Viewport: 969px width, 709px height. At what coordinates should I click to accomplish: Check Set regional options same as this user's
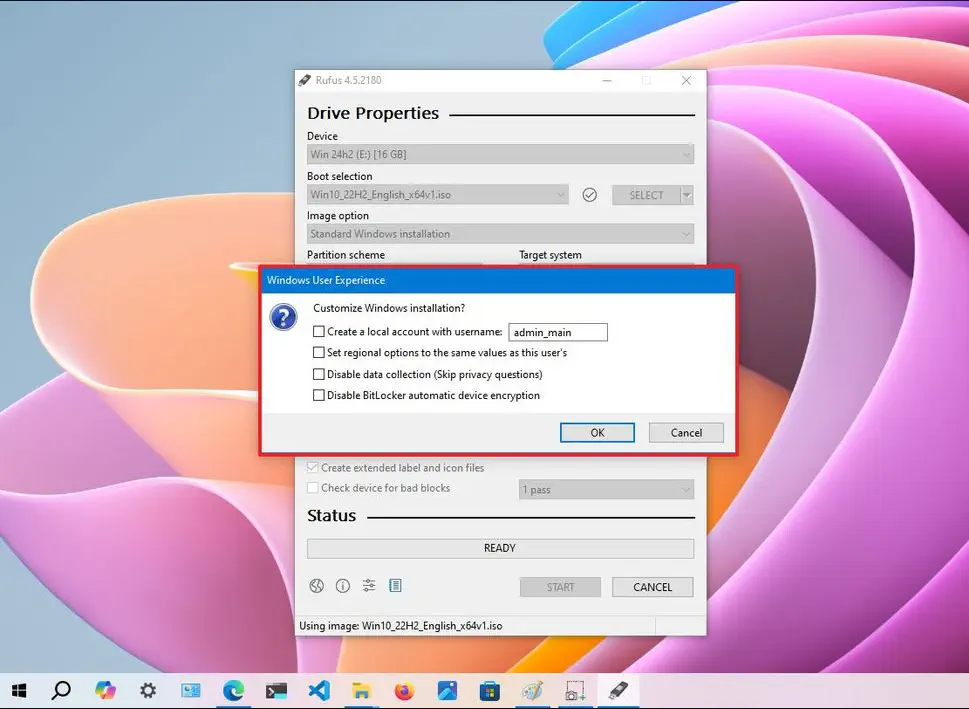pos(319,353)
